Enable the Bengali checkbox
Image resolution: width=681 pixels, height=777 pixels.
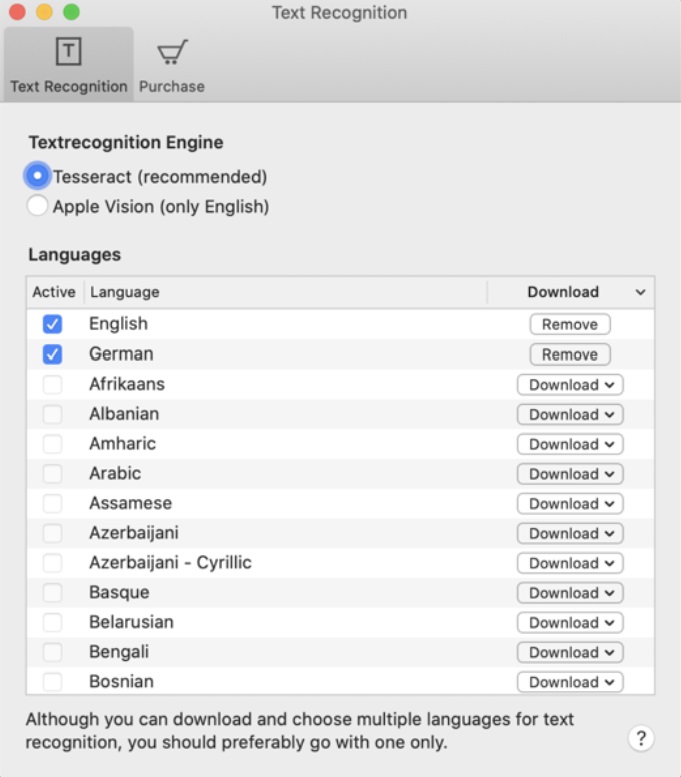click(x=52, y=652)
